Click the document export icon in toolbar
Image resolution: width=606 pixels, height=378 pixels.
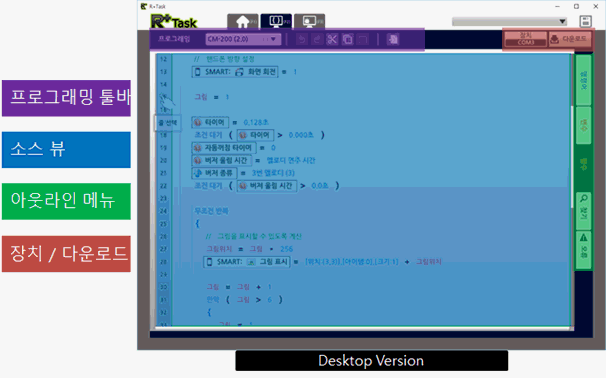393,39
